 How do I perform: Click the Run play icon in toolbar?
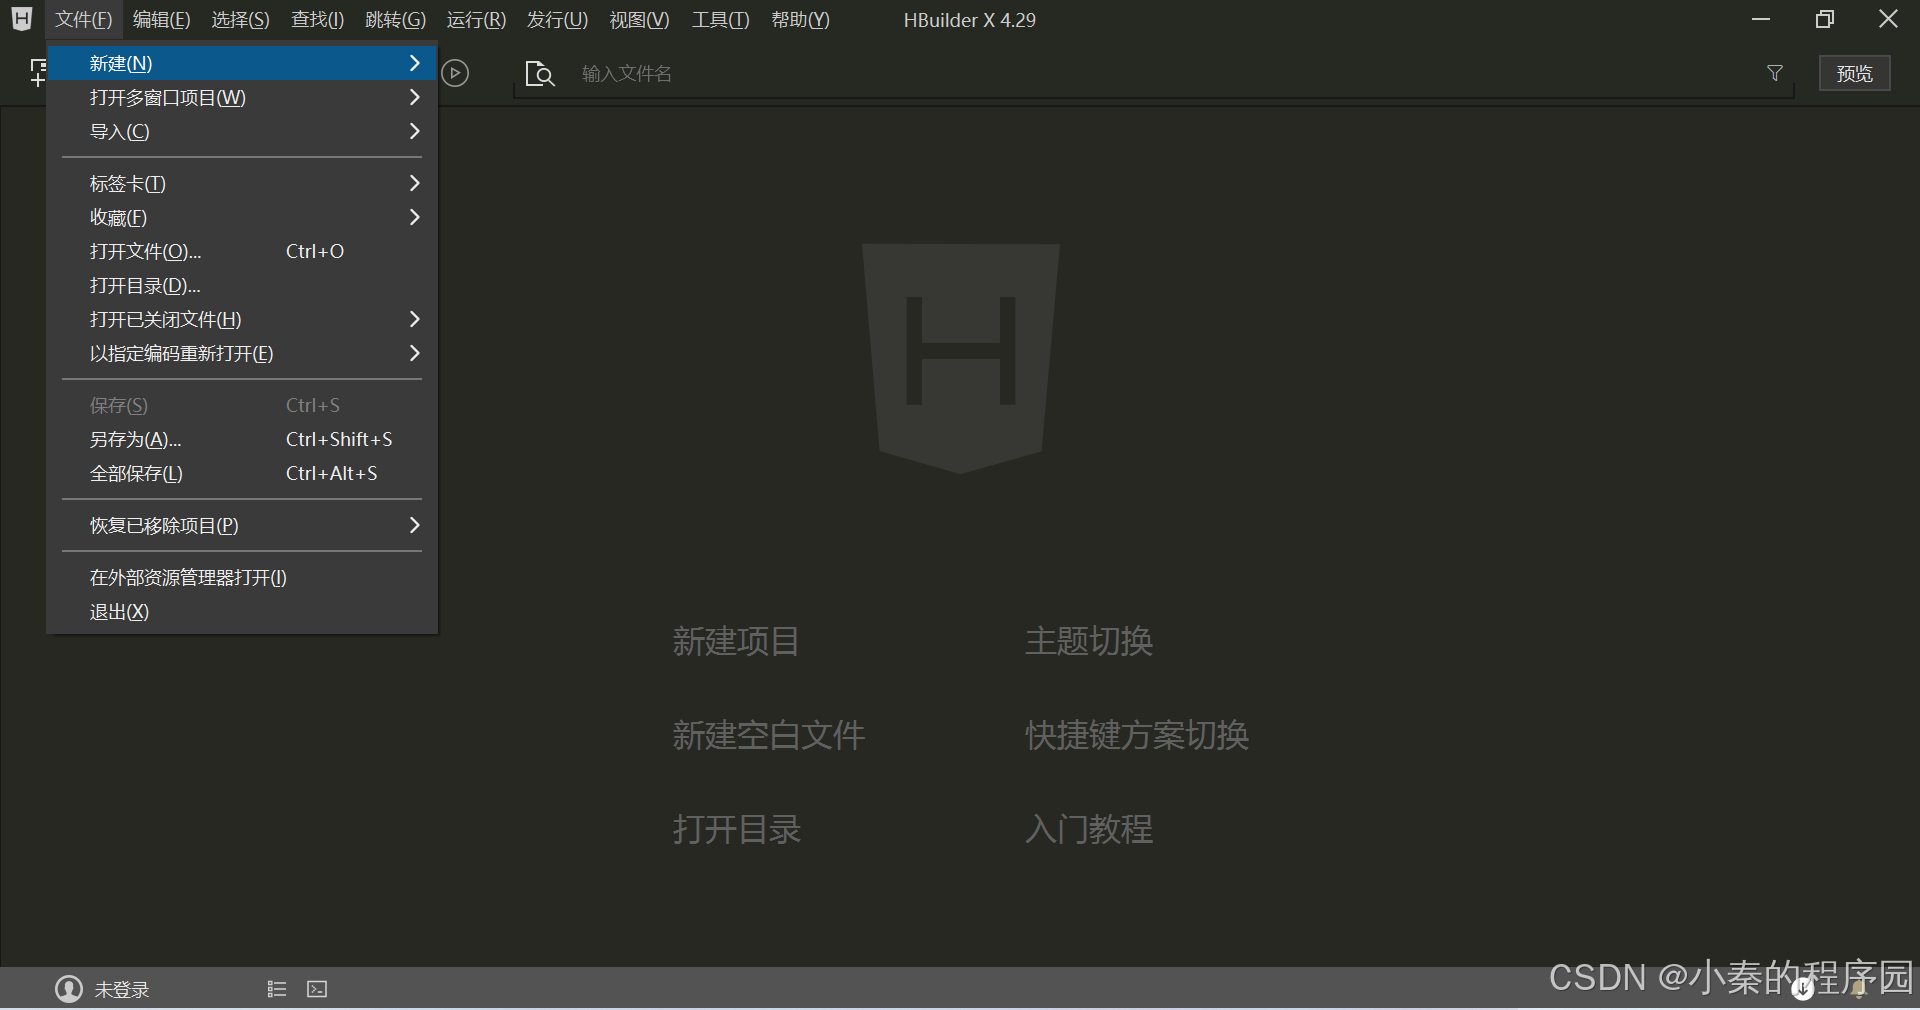click(x=455, y=73)
